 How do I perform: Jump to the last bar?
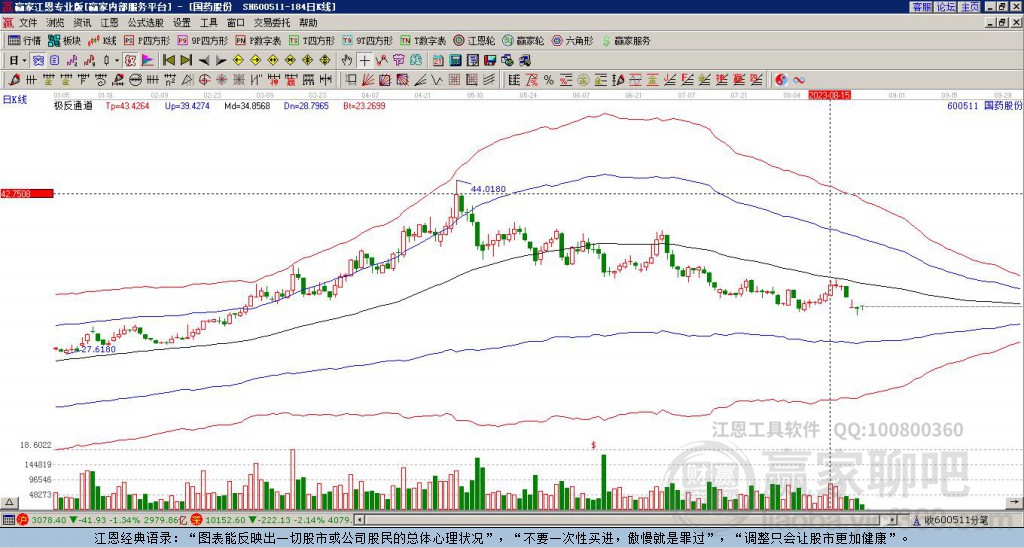(186, 61)
